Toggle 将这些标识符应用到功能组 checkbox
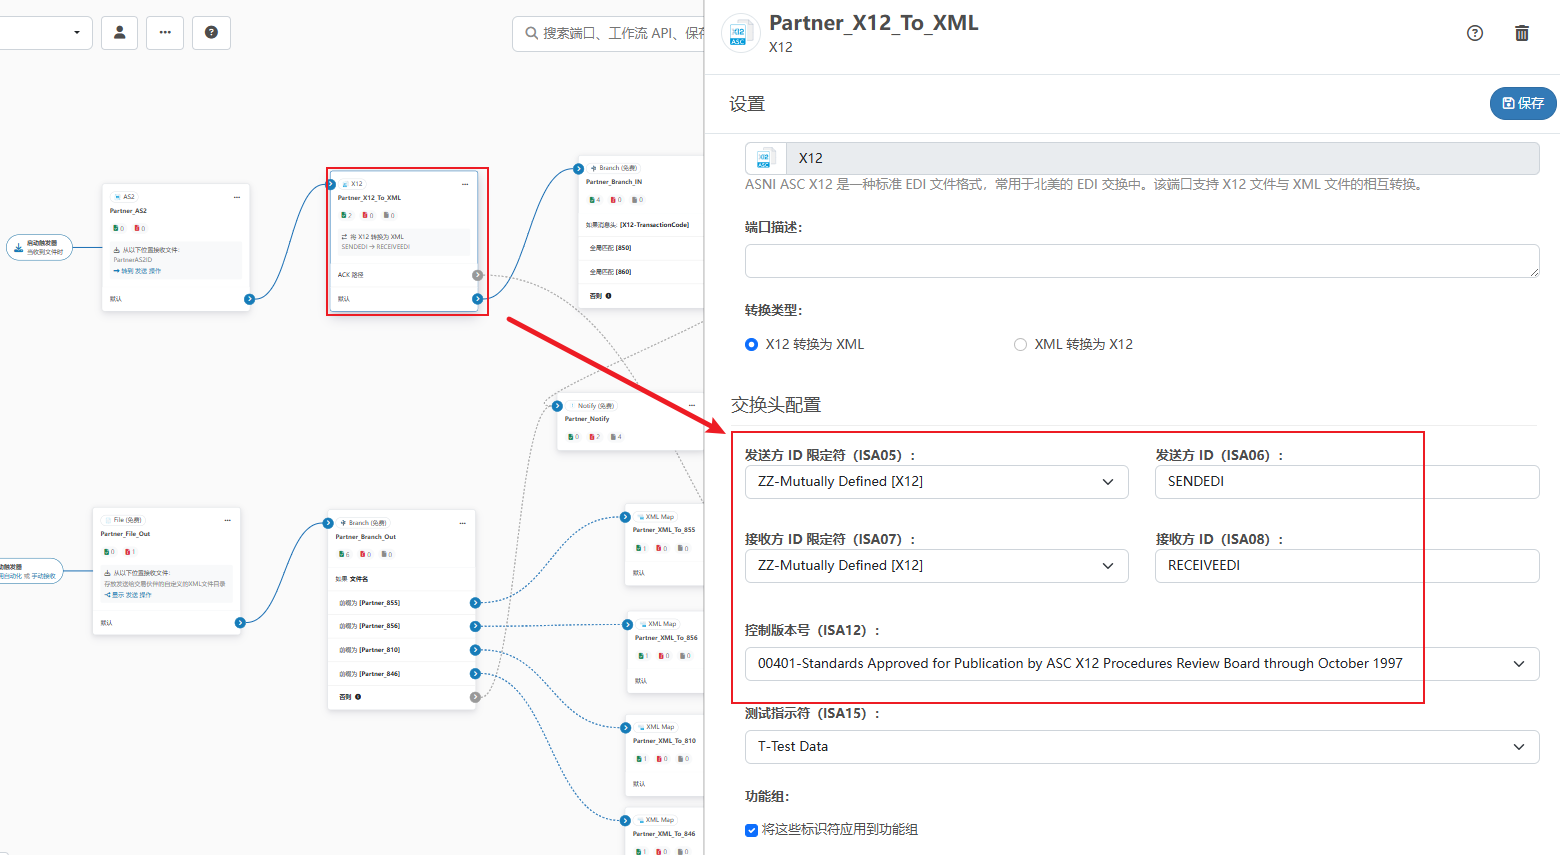Screen dimensions: 1560x855 pos(751,830)
